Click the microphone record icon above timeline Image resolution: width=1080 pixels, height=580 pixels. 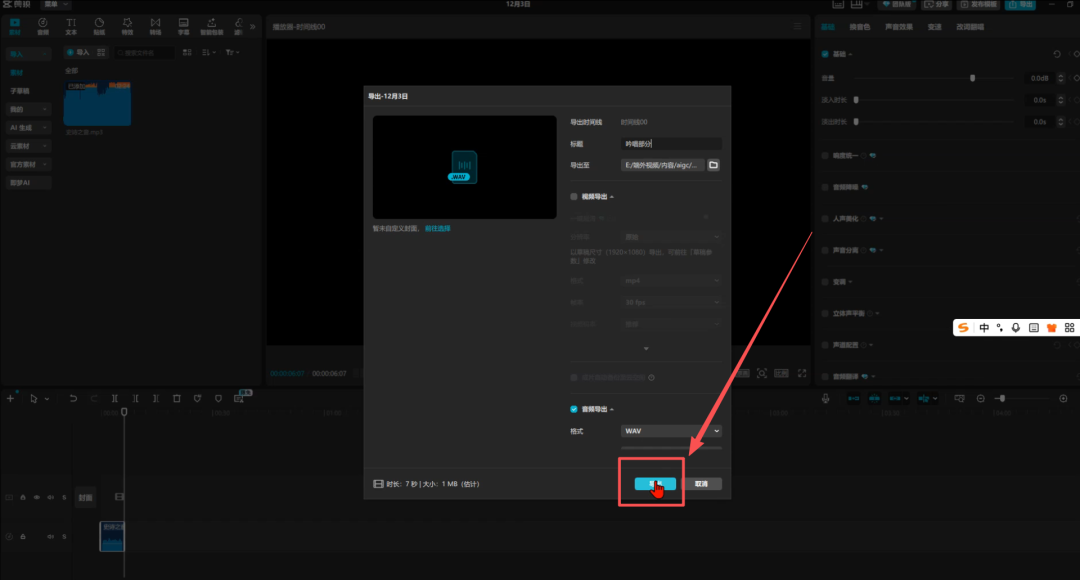click(826, 398)
